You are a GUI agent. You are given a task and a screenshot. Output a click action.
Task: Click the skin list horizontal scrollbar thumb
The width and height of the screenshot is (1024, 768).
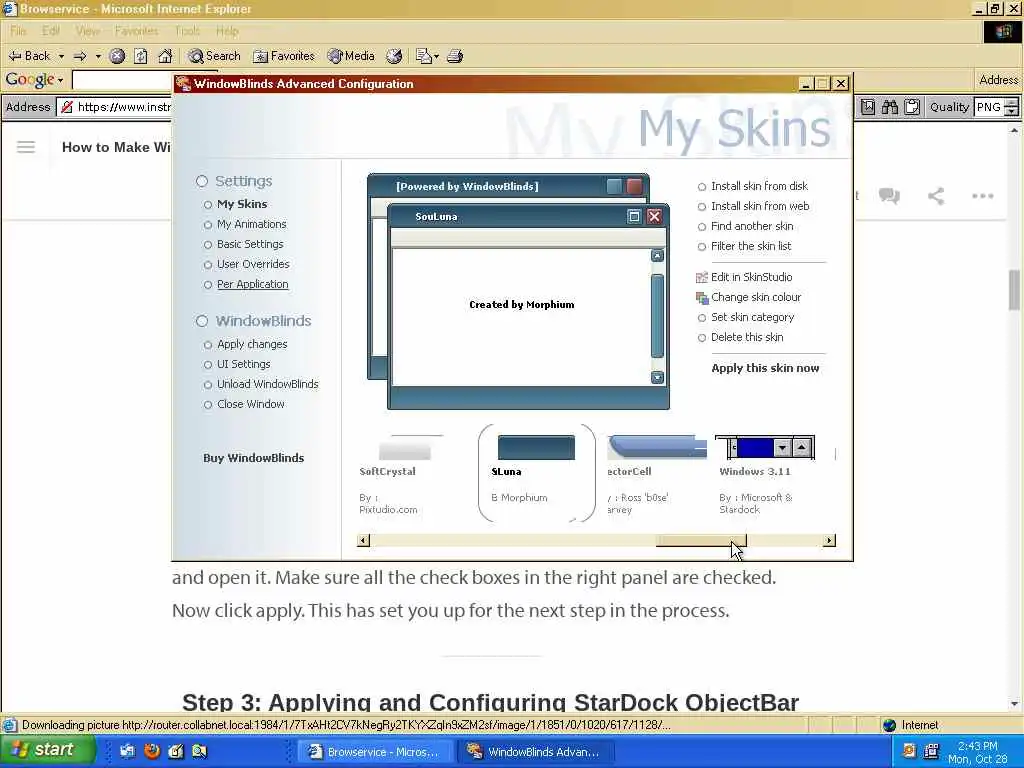[701, 541]
